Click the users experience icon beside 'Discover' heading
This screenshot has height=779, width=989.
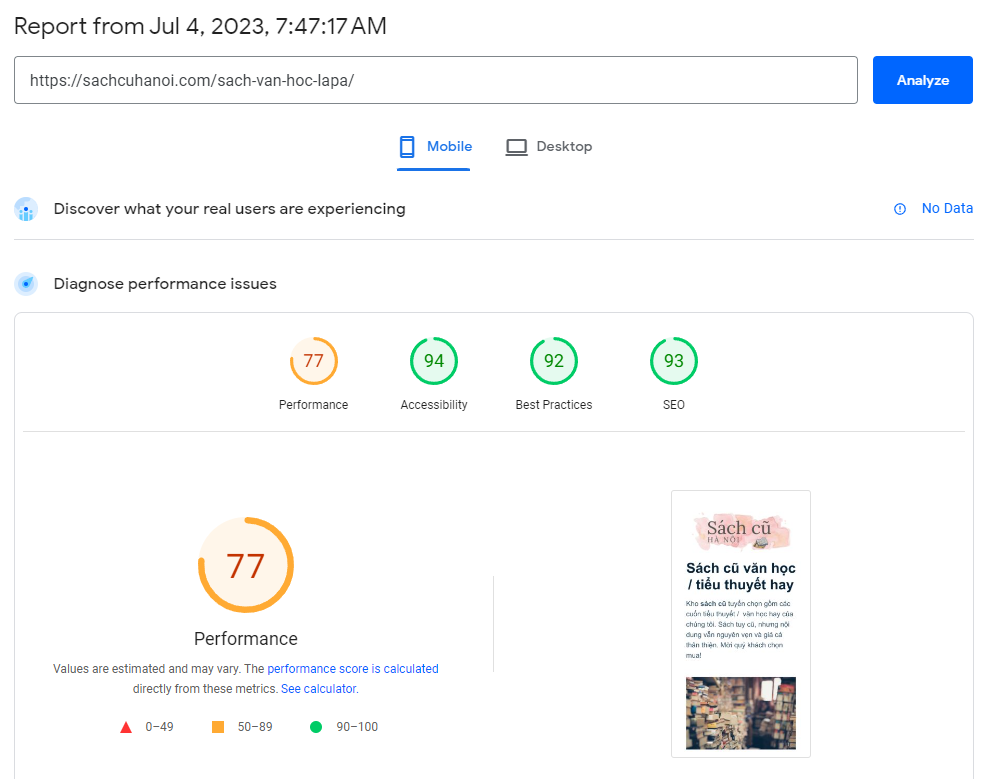[x=25, y=208]
